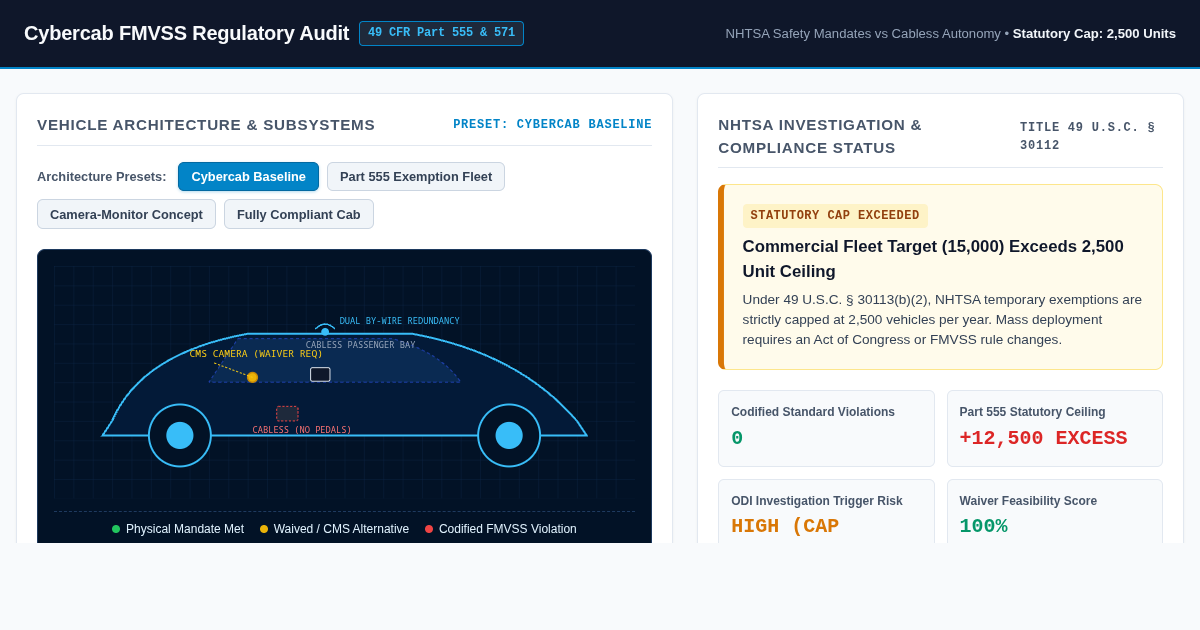Click the HIGH (CAP risk value

(x=785, y=526)
